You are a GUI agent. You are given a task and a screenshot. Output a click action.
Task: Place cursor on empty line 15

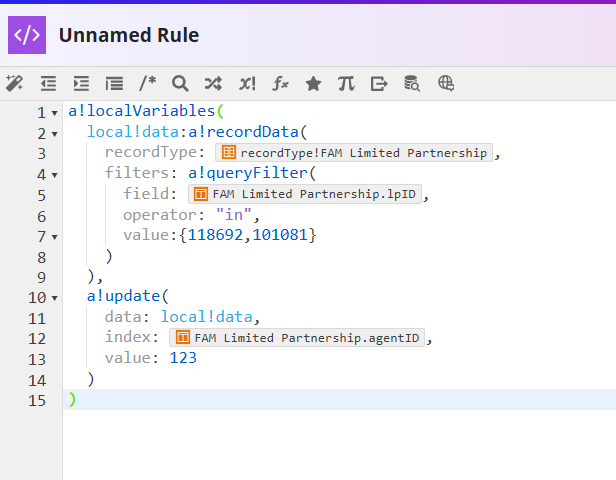click(300, 400)
